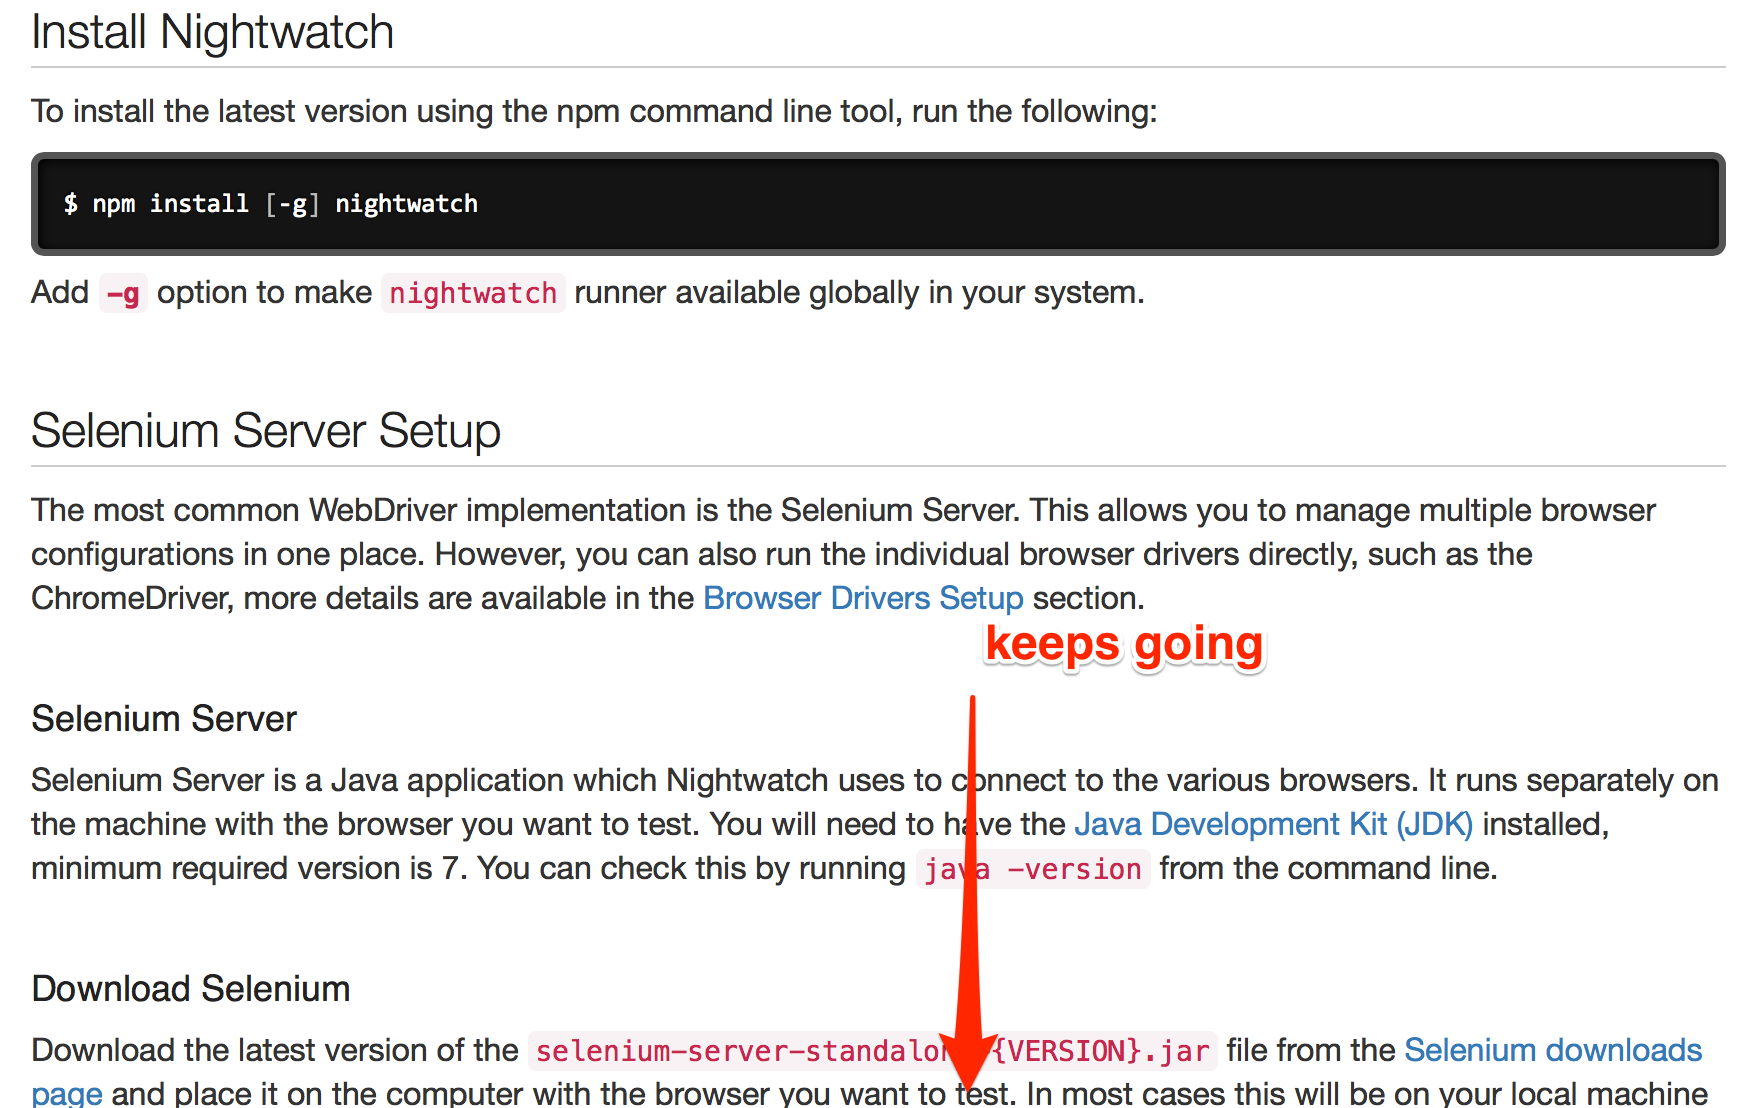Open the Selenium downloads link
The image size is (1754, 1108).
[1553, 1050]
